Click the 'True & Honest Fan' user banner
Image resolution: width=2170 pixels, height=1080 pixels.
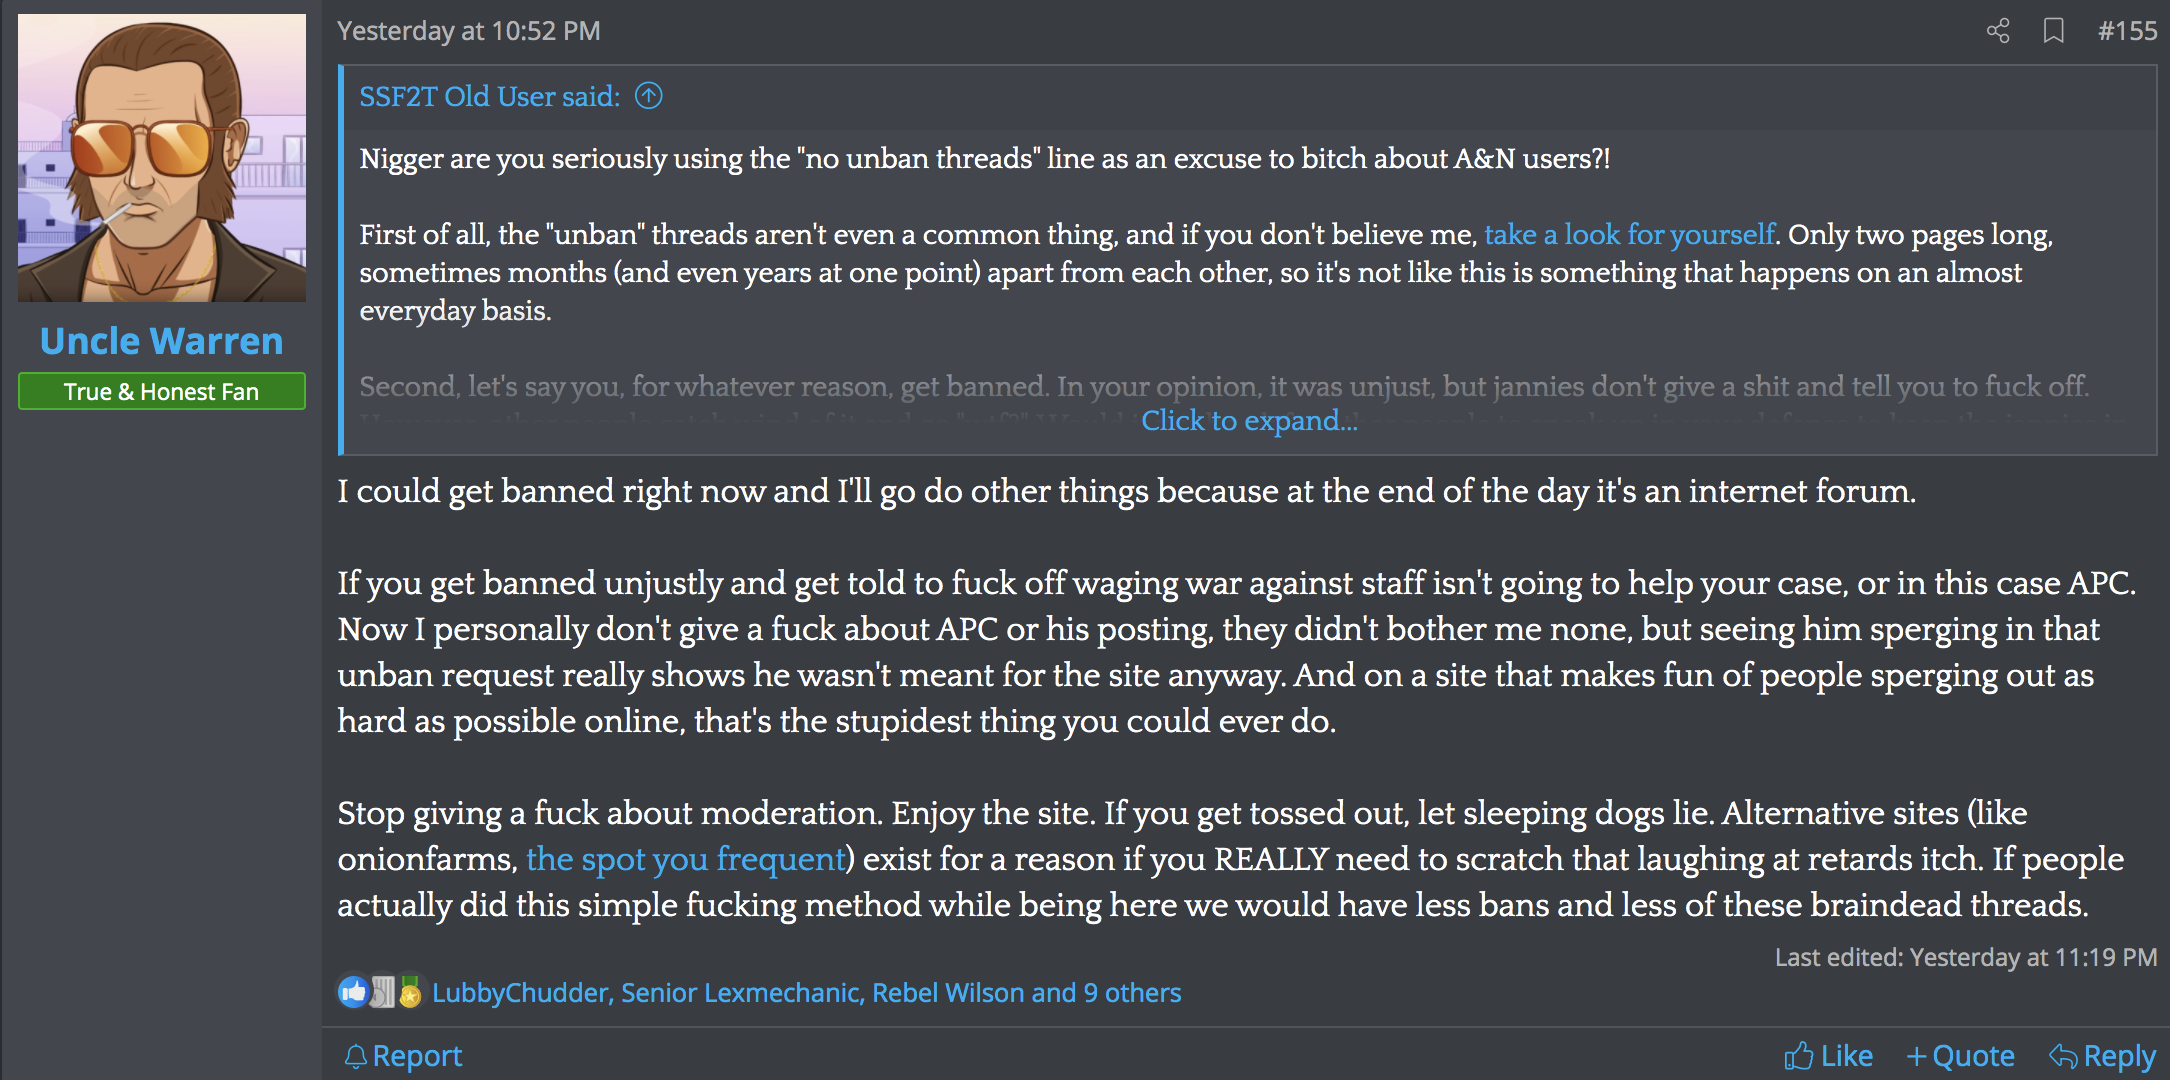162,392
